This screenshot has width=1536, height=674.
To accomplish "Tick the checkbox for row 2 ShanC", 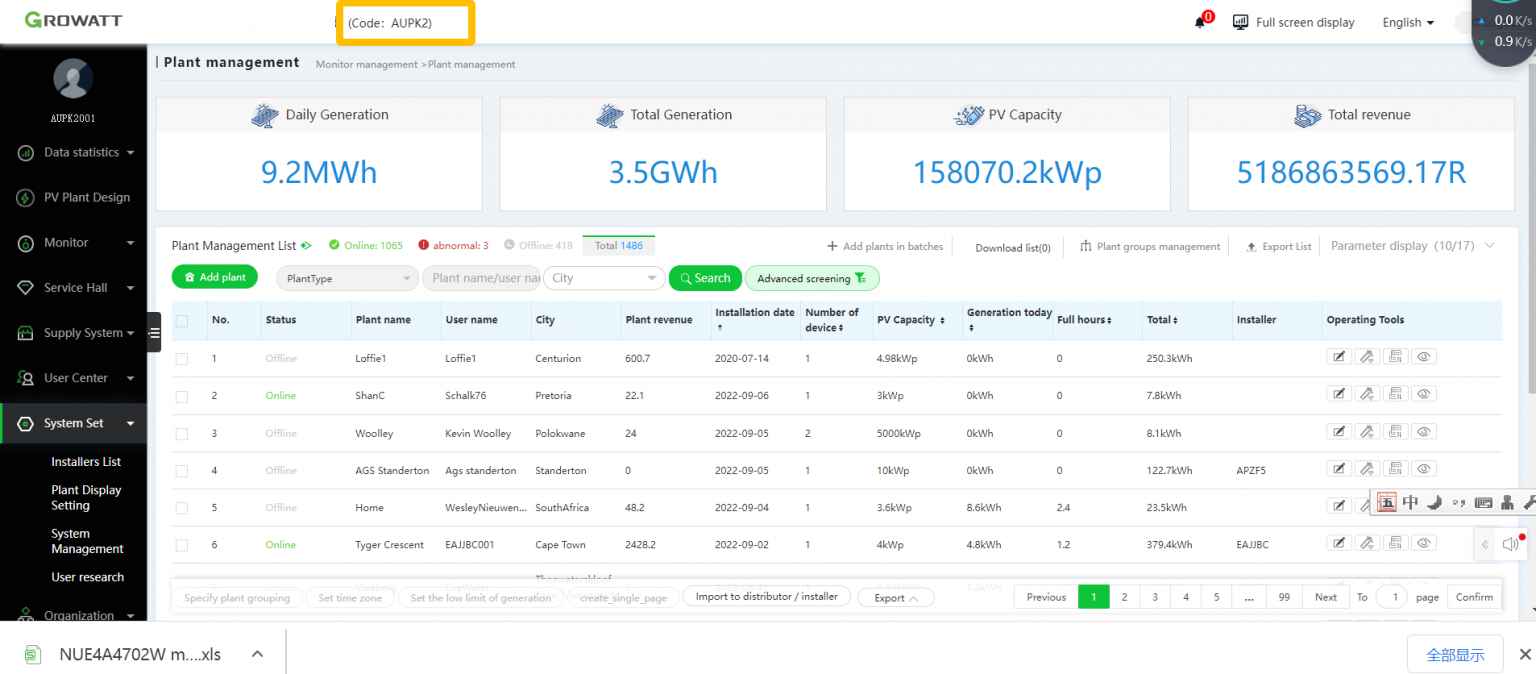I will pyautogui.click(x=182, y=396).
